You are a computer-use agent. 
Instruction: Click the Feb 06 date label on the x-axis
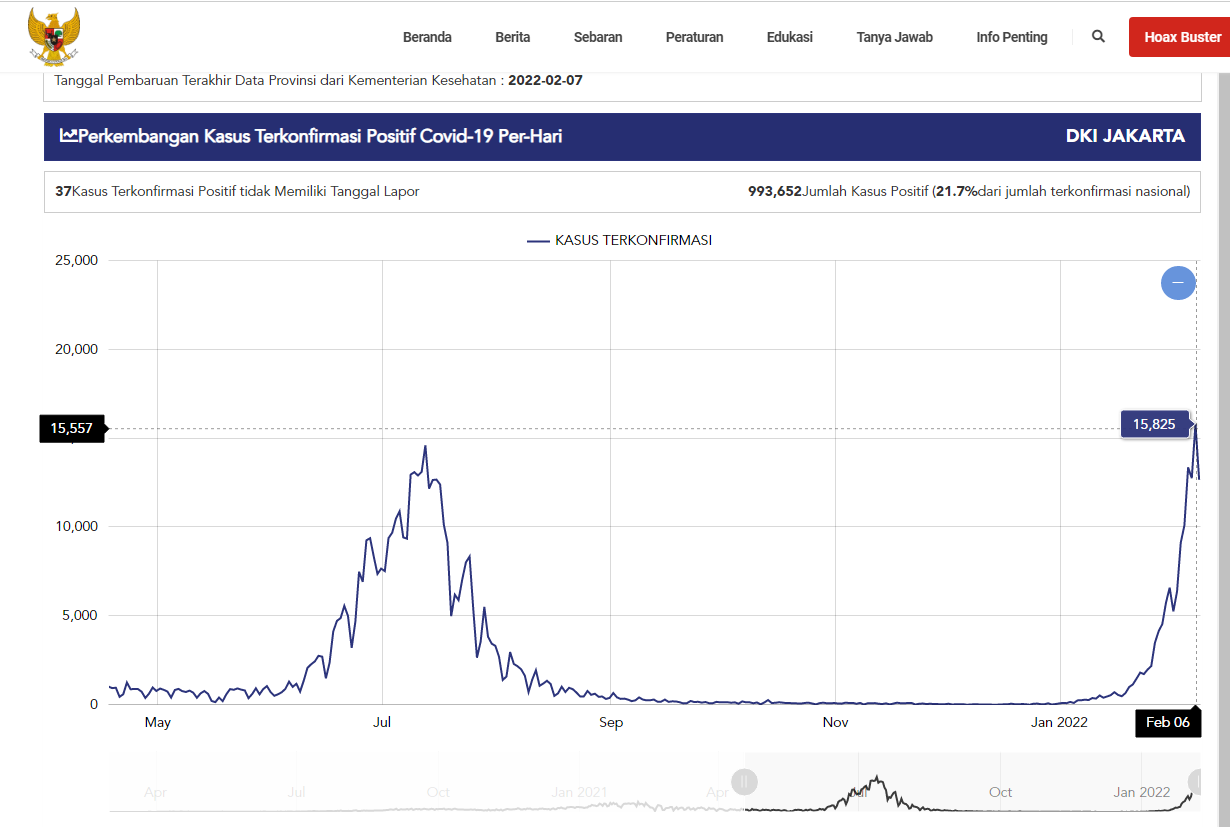tap(1167, 723)
